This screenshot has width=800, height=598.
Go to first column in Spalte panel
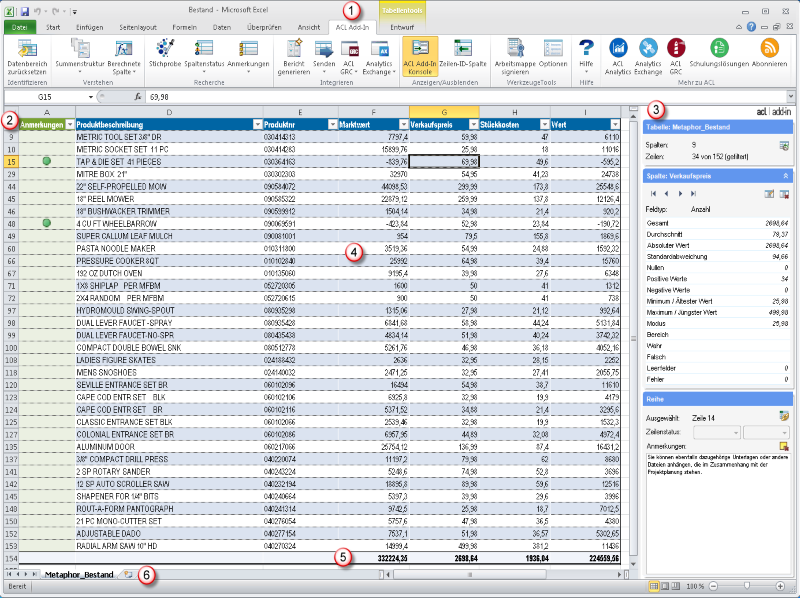(652, 192)
